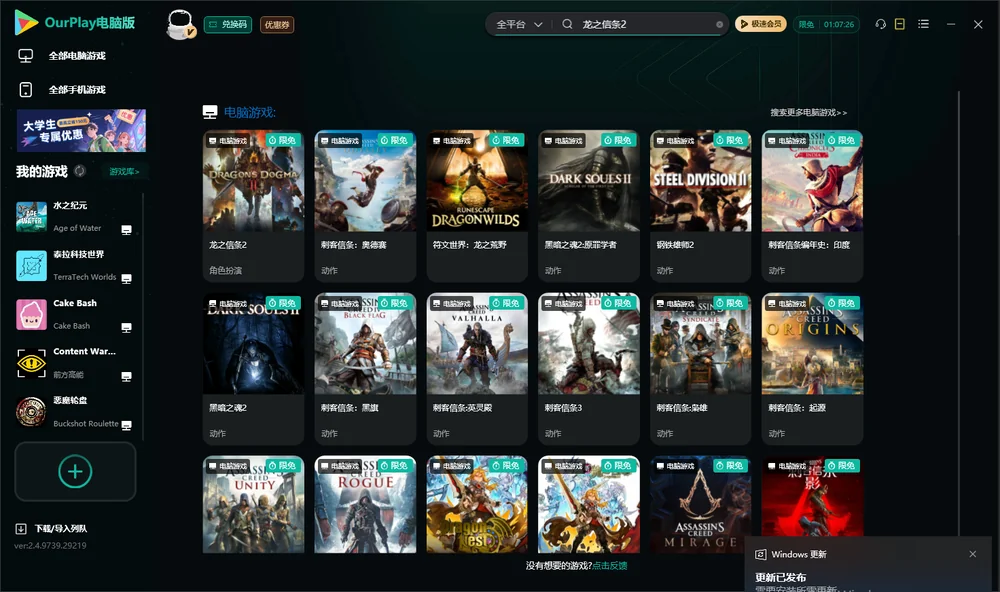
Task: Open the 兑换码 redeem code button
Action: (228, 25)
